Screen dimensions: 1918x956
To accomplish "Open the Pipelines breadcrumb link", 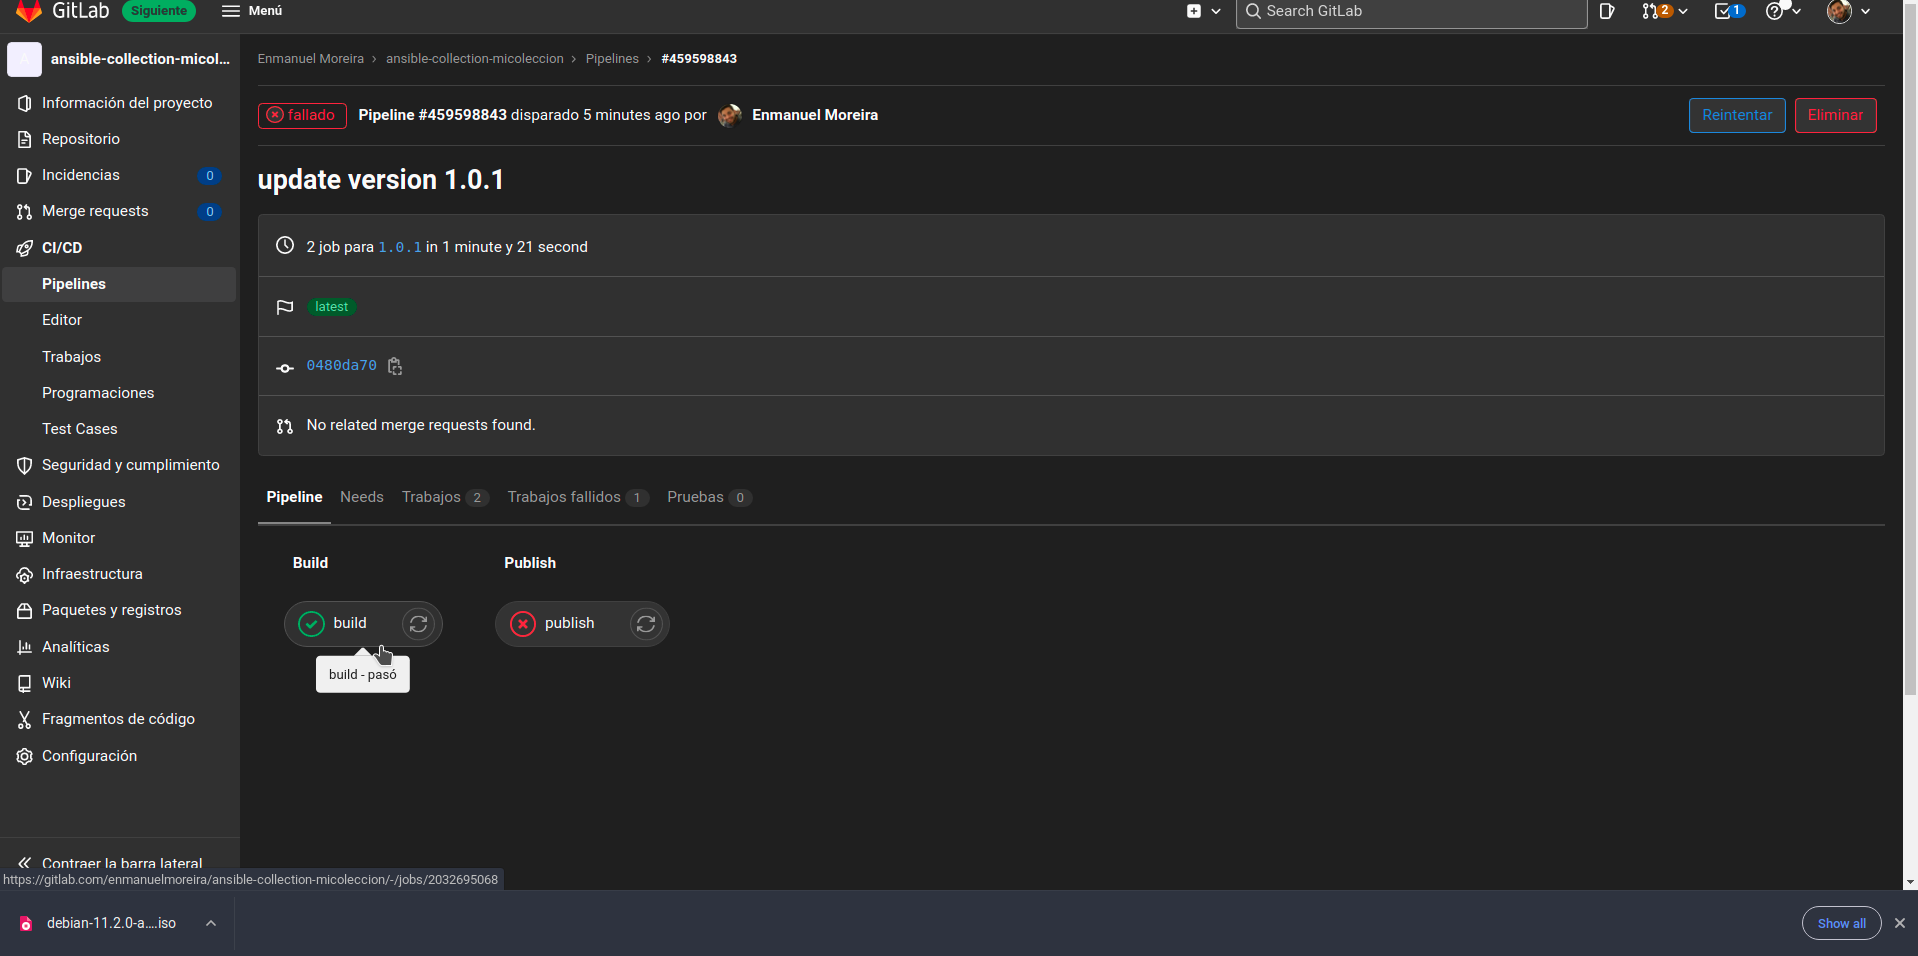I will pos(612,59).
